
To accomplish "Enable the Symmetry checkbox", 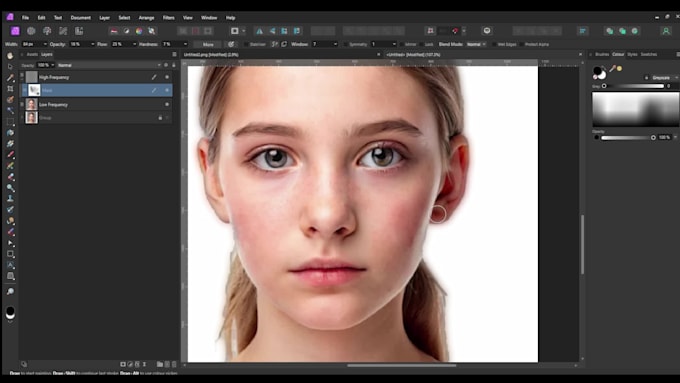I will point(346,44).
